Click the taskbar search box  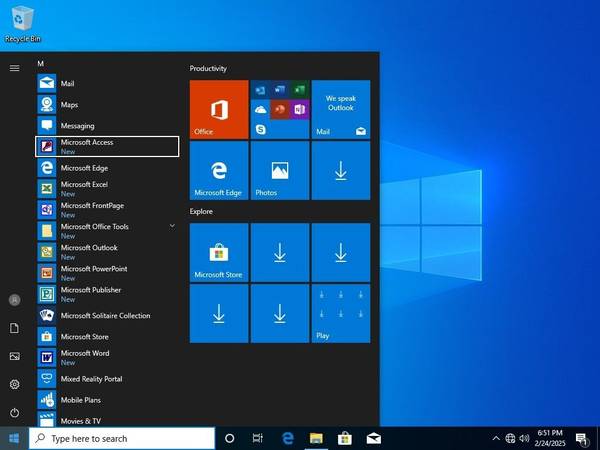click(122, 438)
